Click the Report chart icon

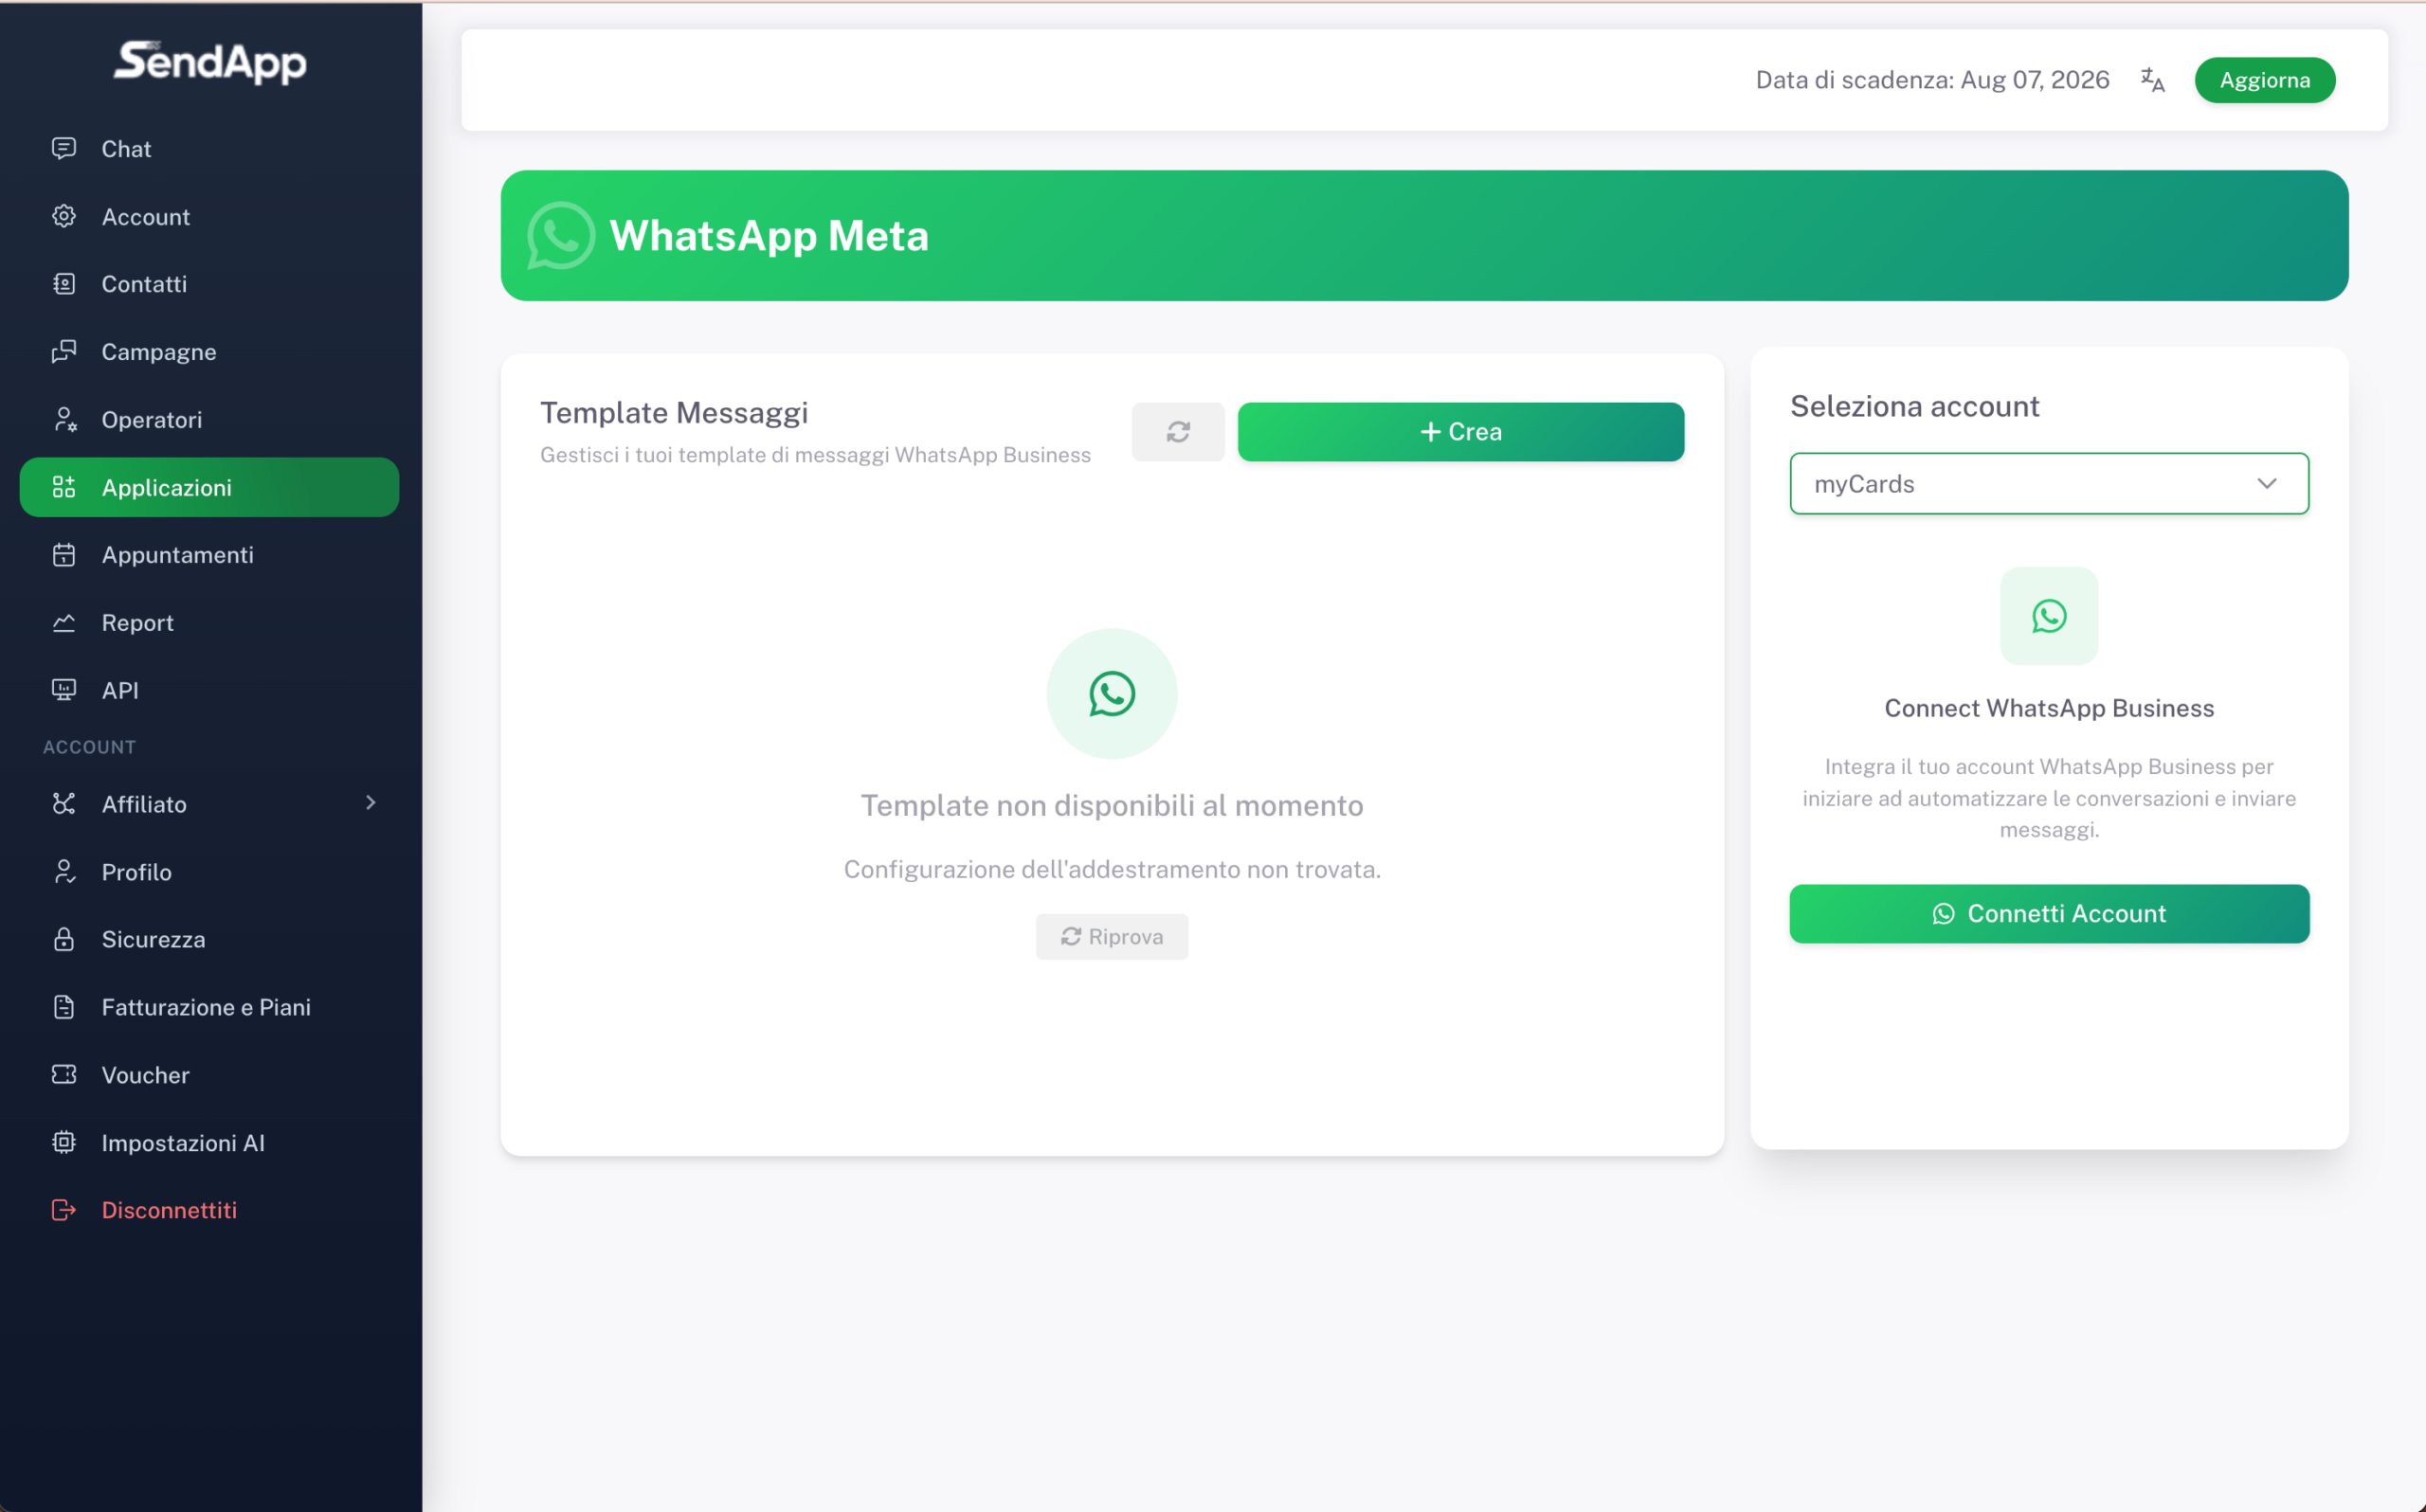coord(64,623)
